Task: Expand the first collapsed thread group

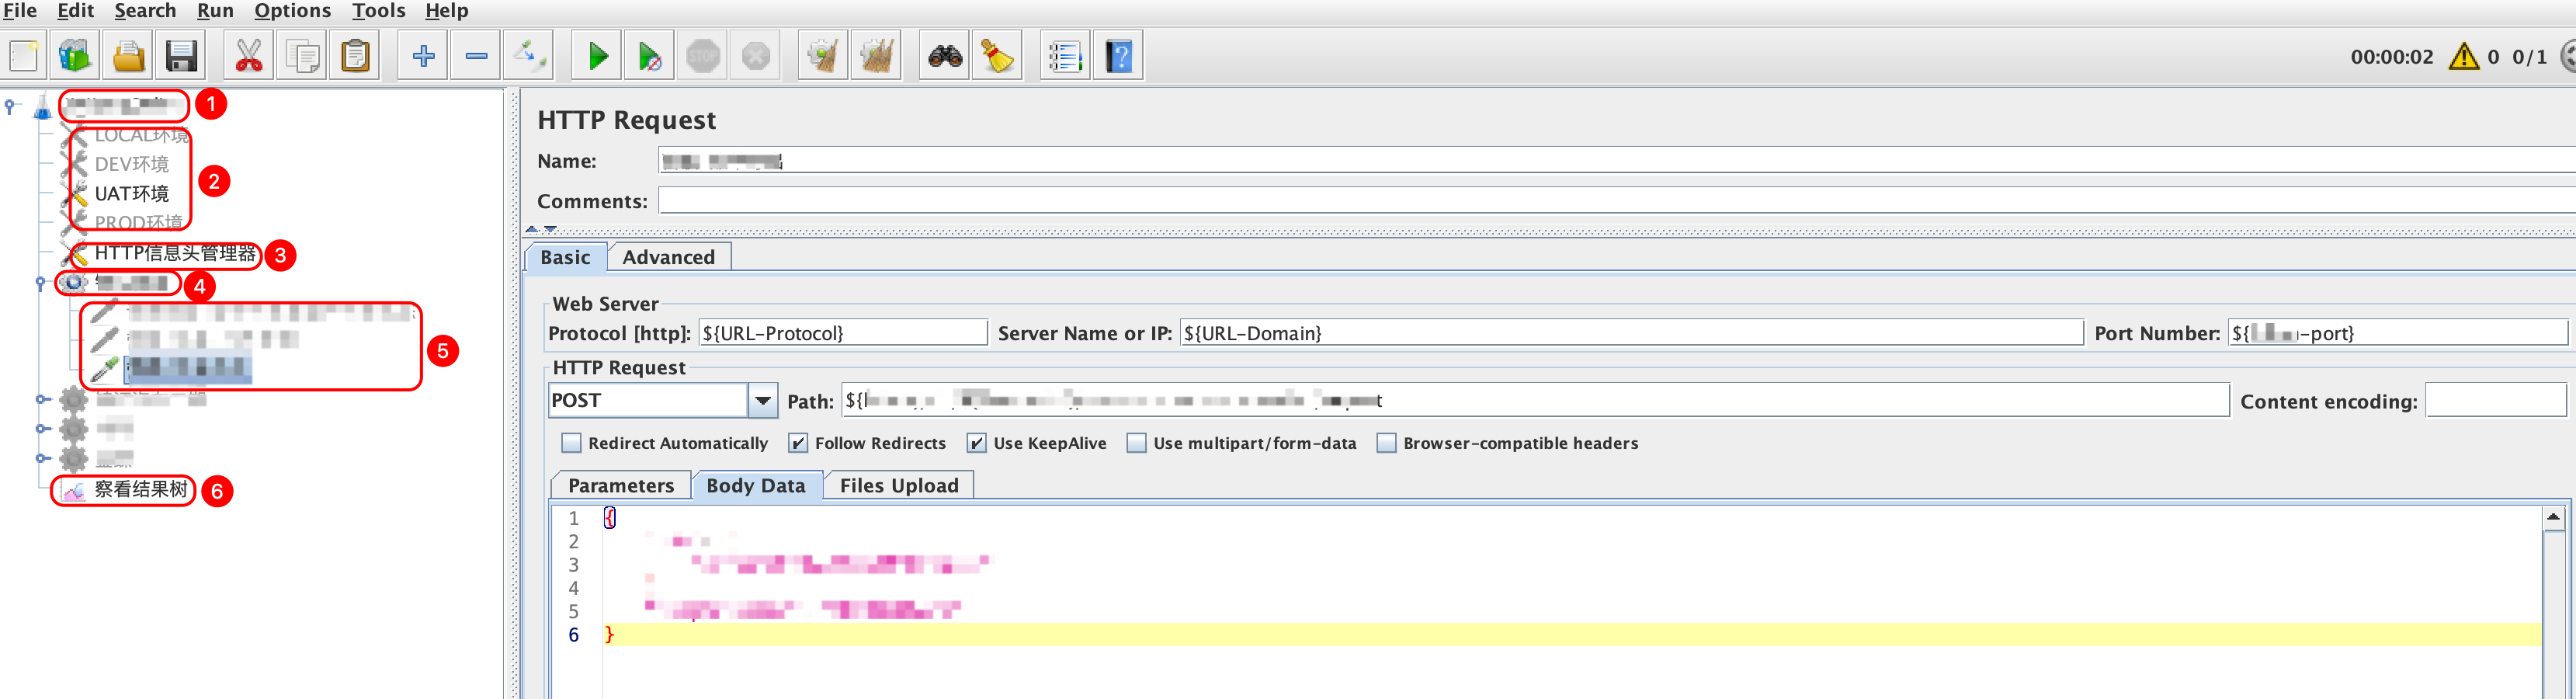Action: (x=41, y=400)
